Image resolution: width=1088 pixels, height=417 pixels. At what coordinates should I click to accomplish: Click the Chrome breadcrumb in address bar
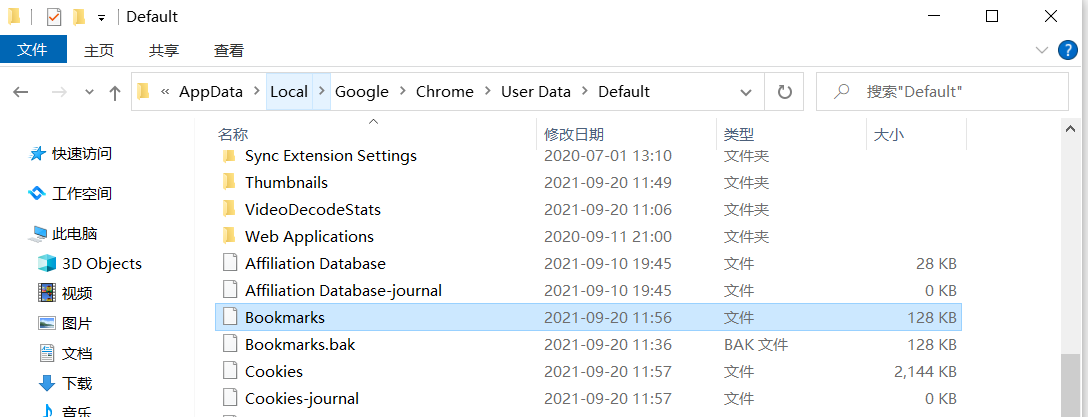point(445,92)
